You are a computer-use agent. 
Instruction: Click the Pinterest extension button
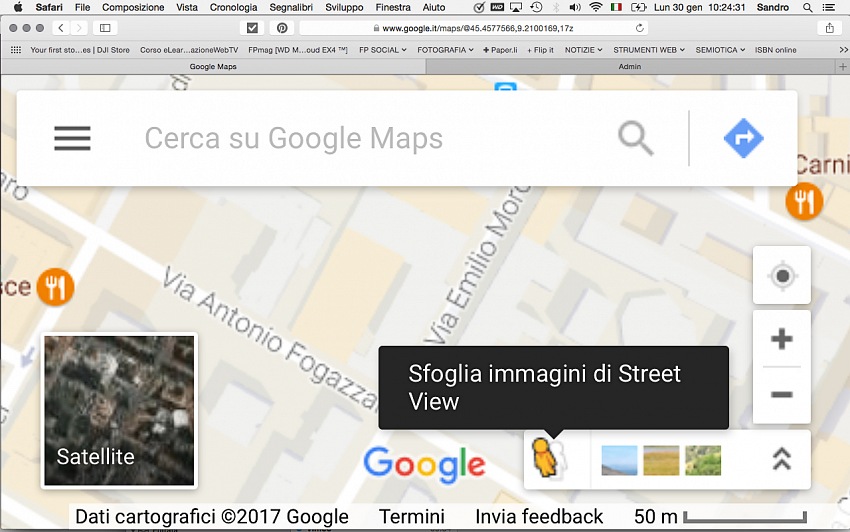pos(282,28)
